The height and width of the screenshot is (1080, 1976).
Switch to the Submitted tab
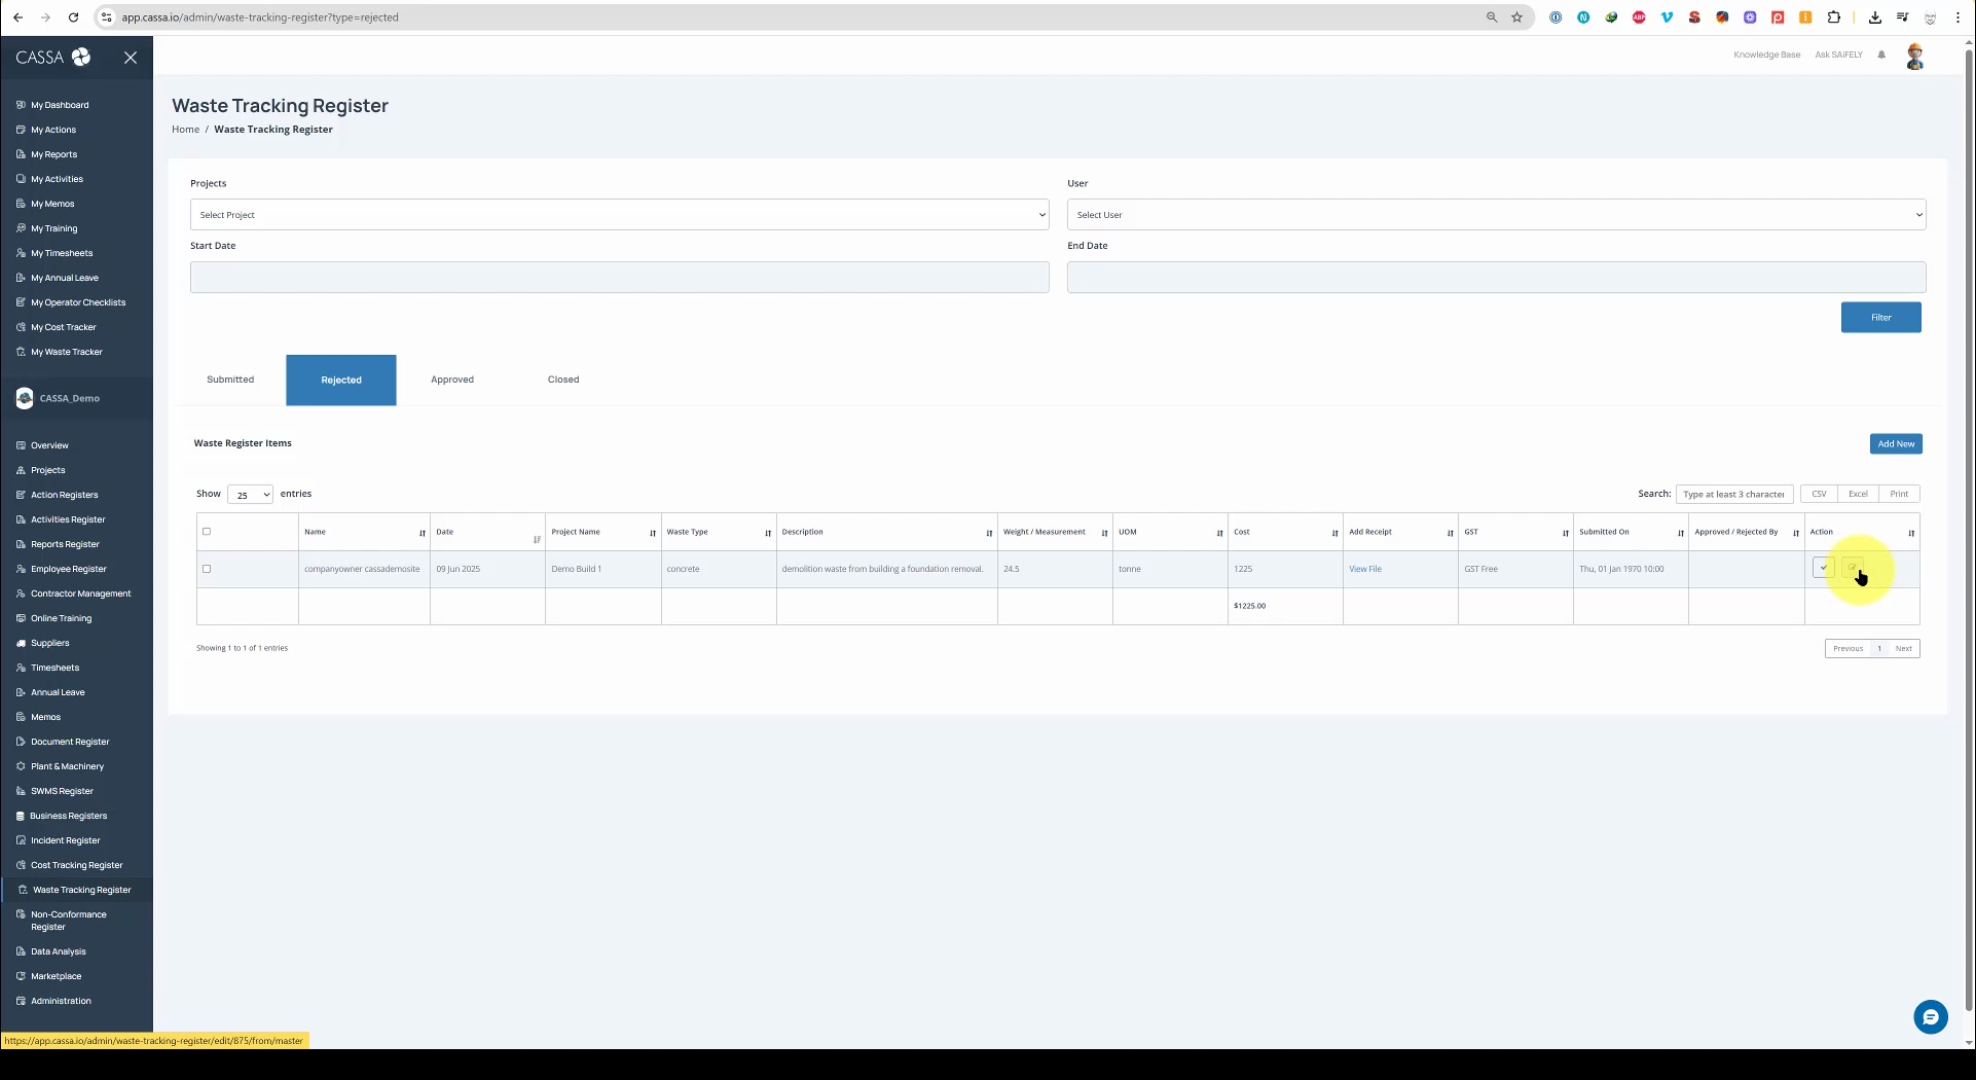click(x=230, y=380)
